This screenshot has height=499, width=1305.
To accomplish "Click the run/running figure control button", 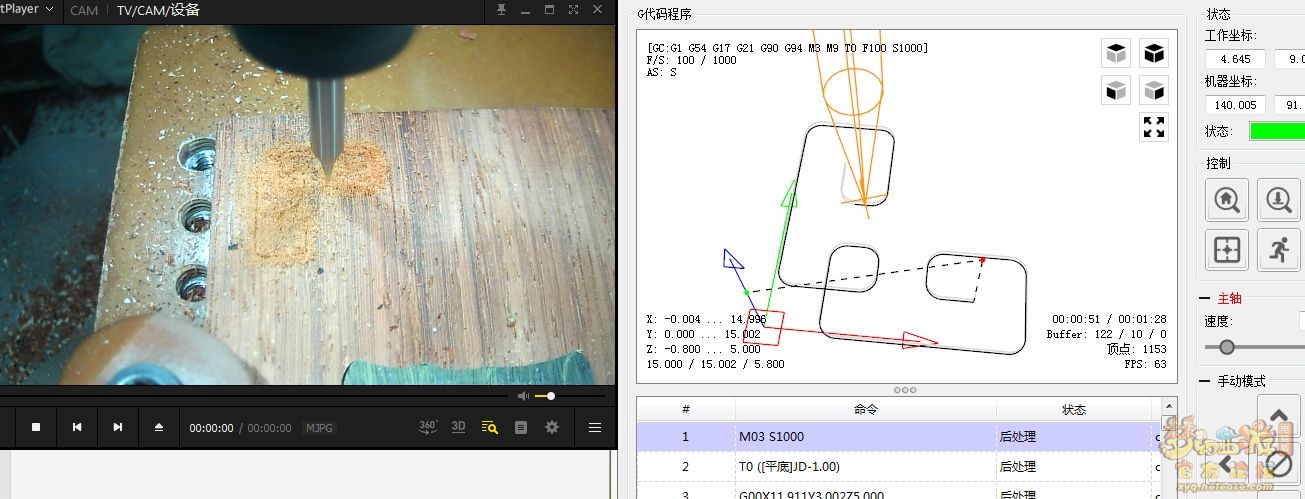I will pos(1279,249).
